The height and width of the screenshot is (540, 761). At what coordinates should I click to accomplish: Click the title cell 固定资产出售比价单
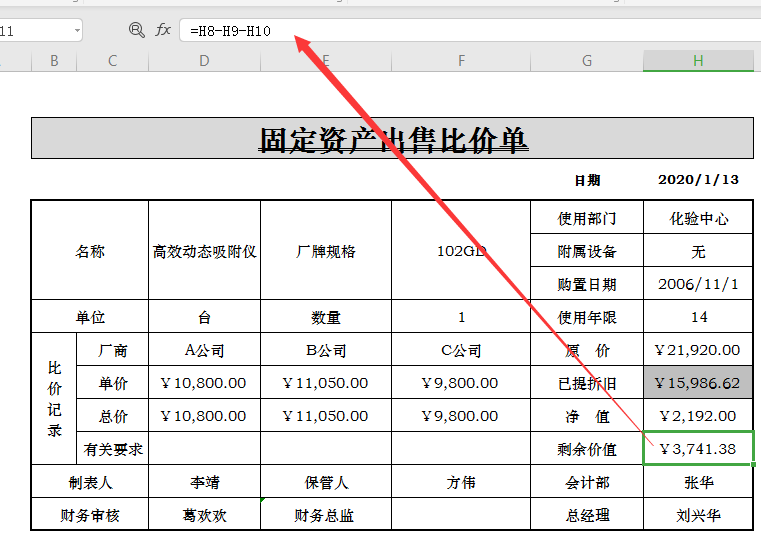392,138
